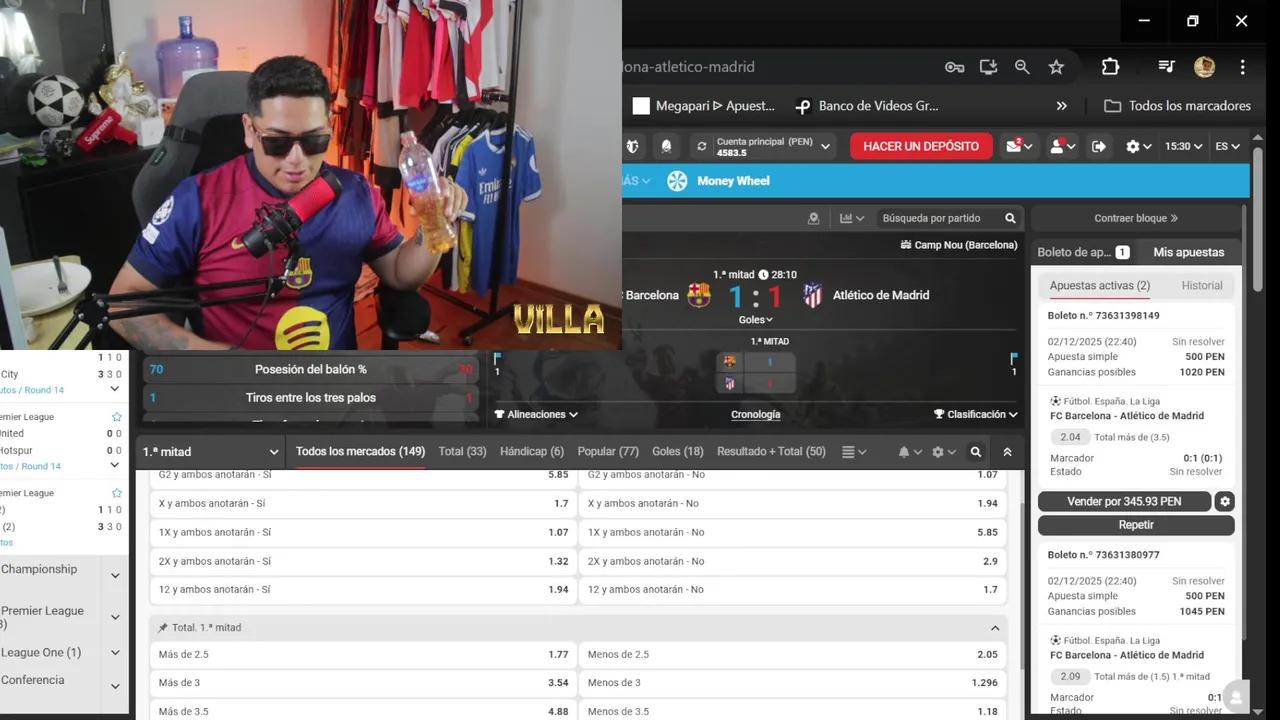Click Contraer bloque to collapse bet slip
This screenshot has height=720, width=1280.
1136,218
